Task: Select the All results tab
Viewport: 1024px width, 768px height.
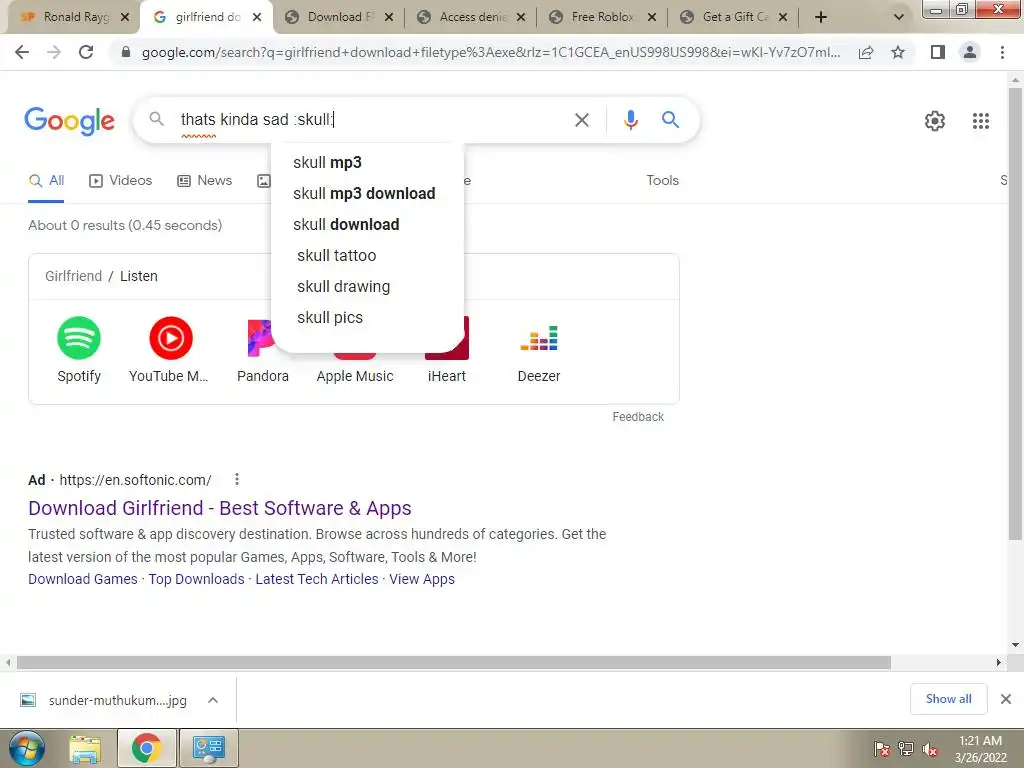Action: tap(46, 181)
